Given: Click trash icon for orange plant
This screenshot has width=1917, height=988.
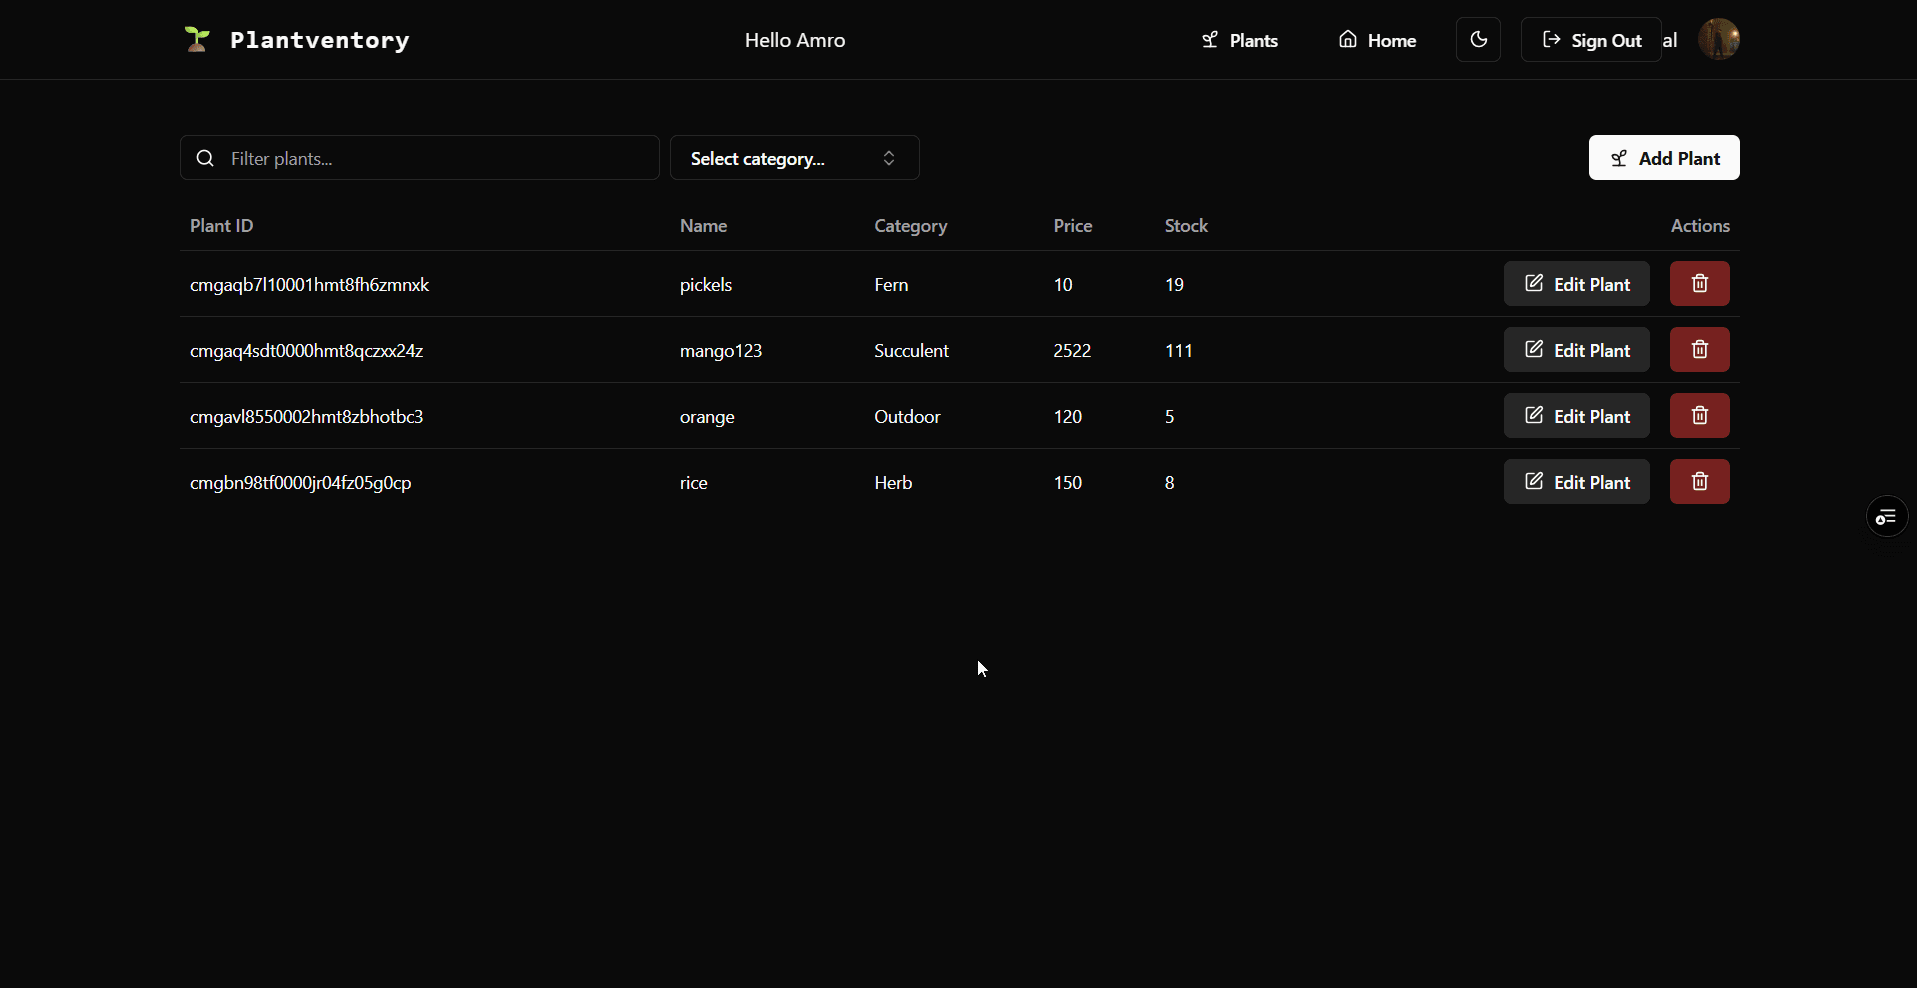Looking at the screenshot, I should [x=1699, y=416].
